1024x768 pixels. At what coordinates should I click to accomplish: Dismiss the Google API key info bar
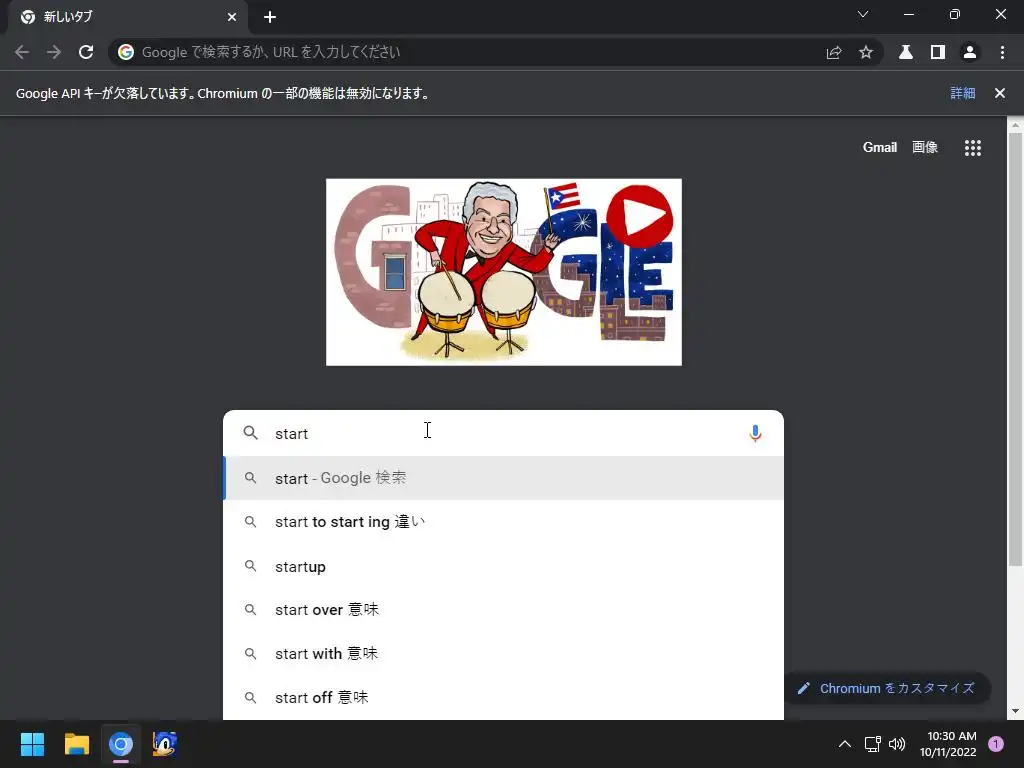point(1000,93)
